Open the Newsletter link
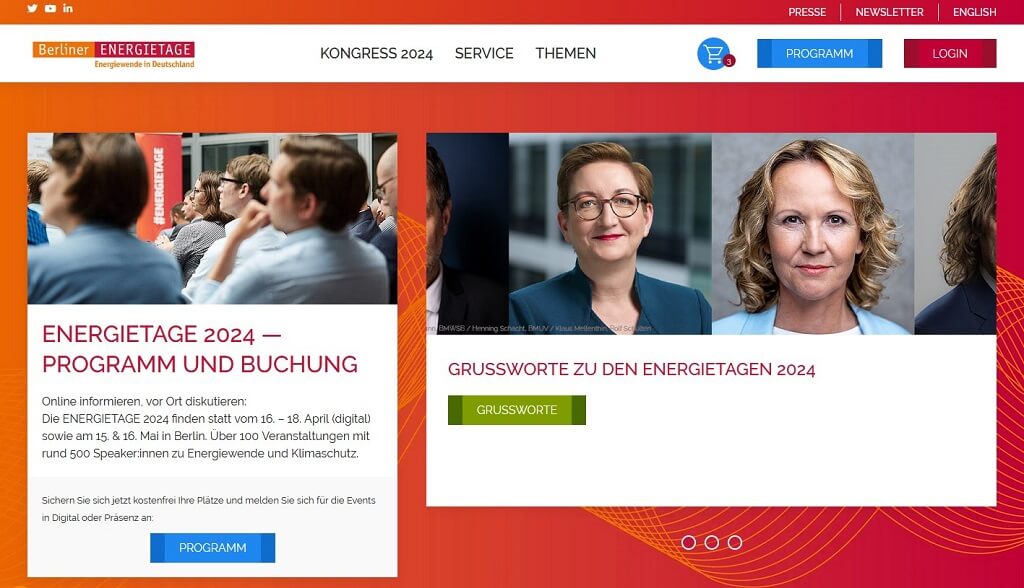The width and height of the screenshot is (1024, 588). tap(889, 12)
